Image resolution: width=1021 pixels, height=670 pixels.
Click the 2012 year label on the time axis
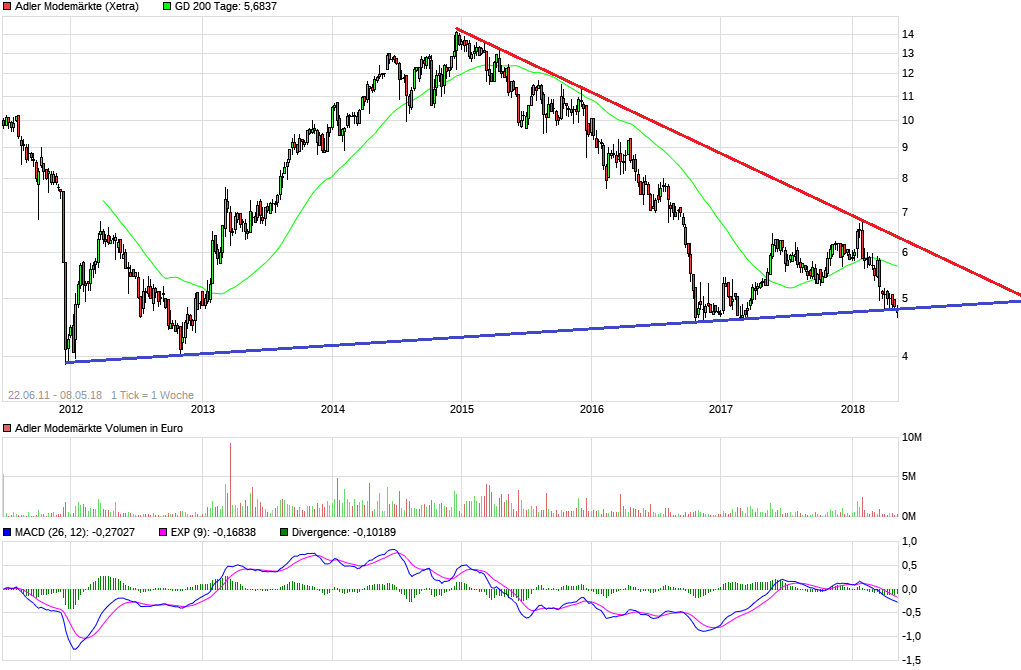tap(70, 409)
